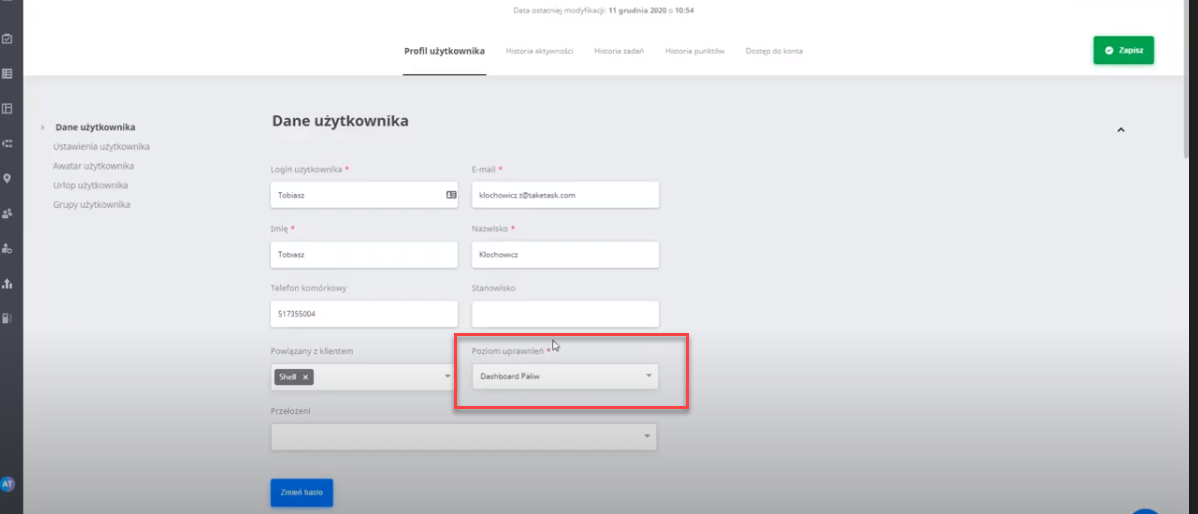This screenshot has height=514, width=1198.
Task: Click the Imię input field
Action: tap(364, 254)
